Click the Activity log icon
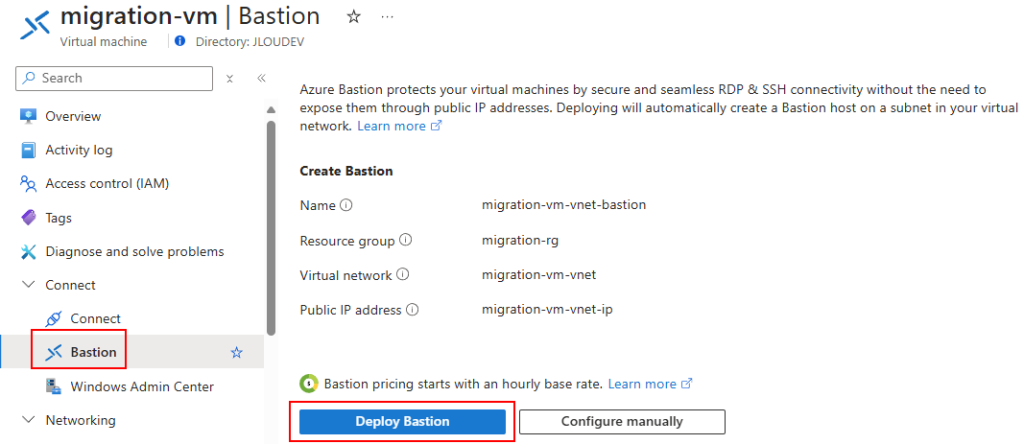Viewport: 1024px width, 444px height. point(28,150)
